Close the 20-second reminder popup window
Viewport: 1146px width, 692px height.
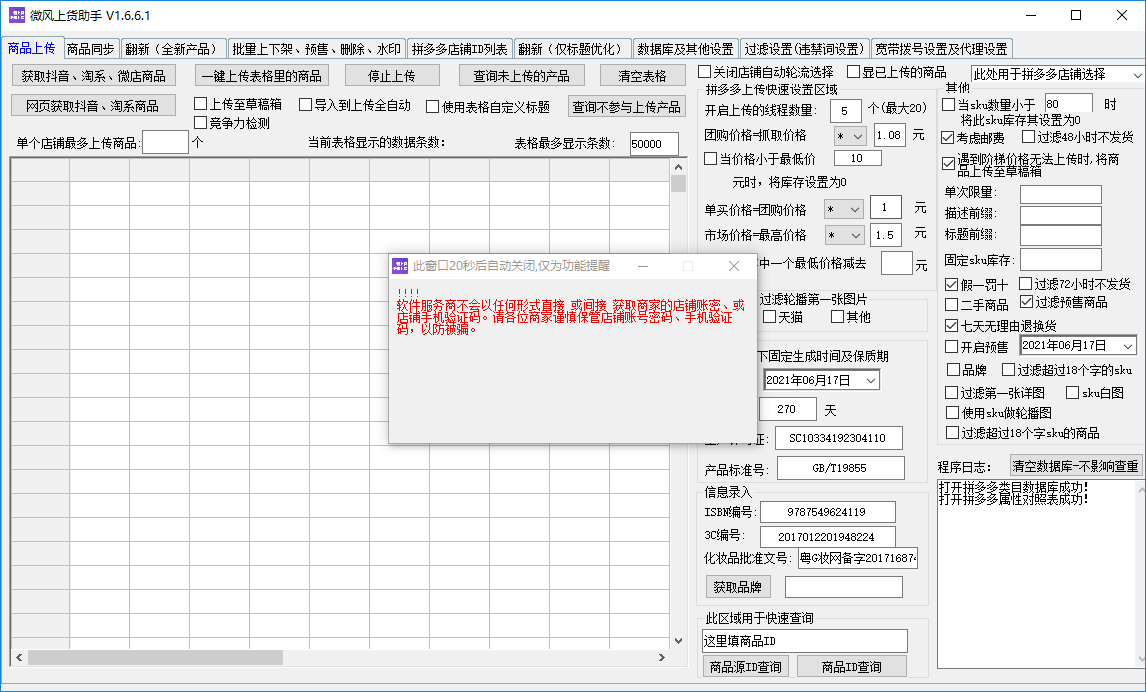pos(734,266)
